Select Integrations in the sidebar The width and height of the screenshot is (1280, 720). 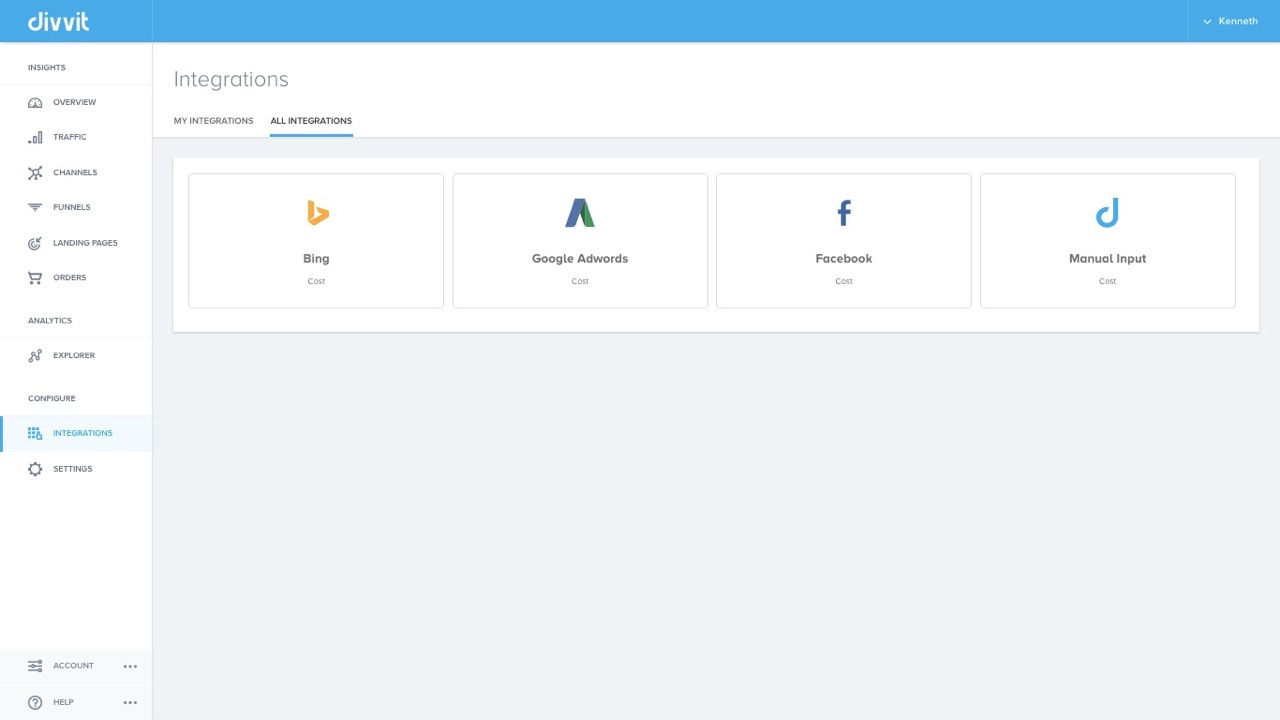coord(83,434)
